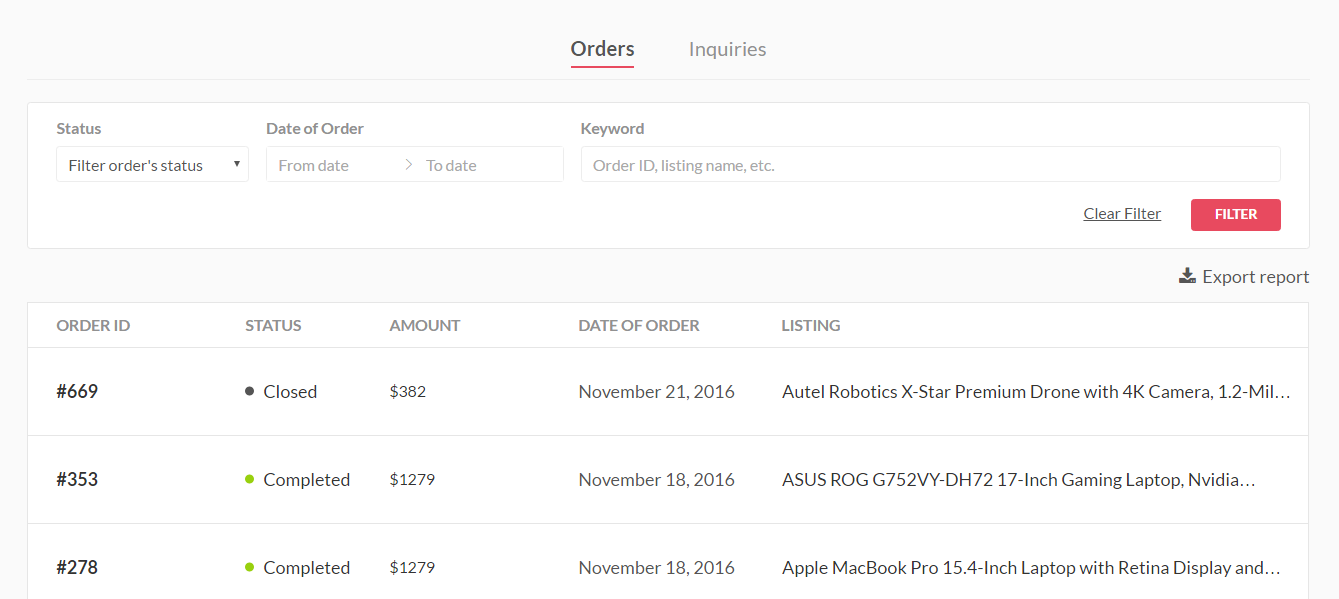The width and height of the screenshot is (1339, 599).
Task: Click the green status dot for order #278
Action: pyautogui.click(x=249, y=567)
